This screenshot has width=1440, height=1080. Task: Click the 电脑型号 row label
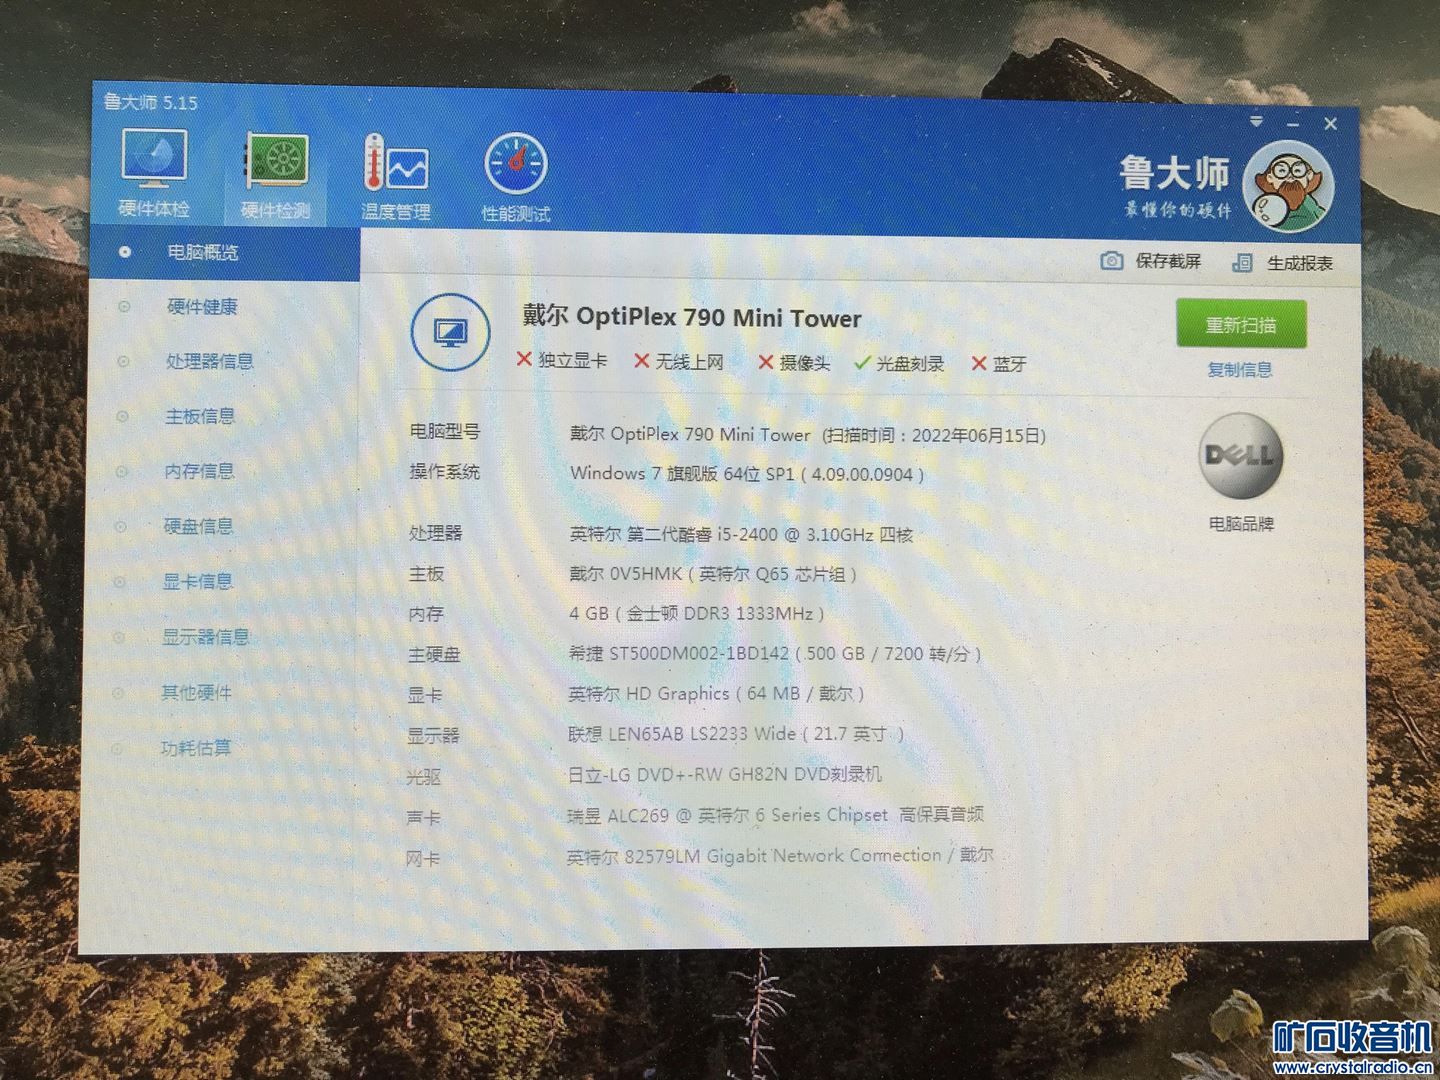click(x=445, y=431)
